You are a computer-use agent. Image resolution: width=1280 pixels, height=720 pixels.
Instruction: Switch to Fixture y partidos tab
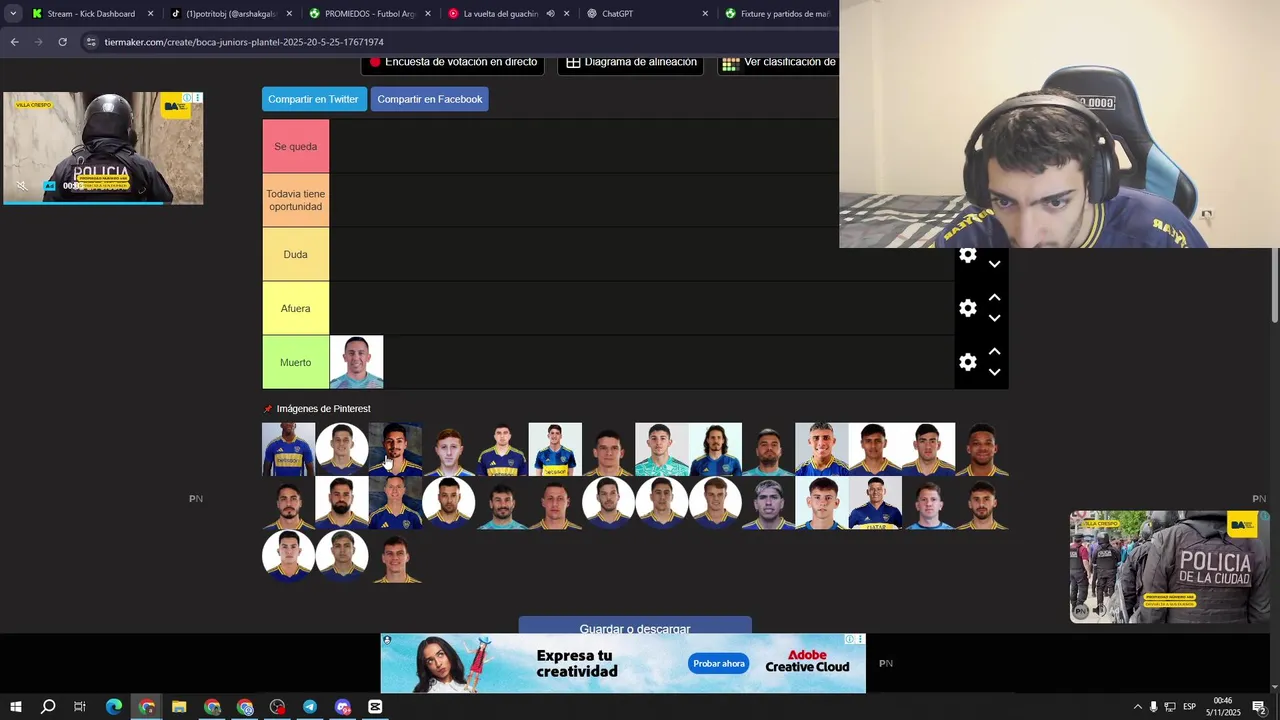click(x=778, y=14)
